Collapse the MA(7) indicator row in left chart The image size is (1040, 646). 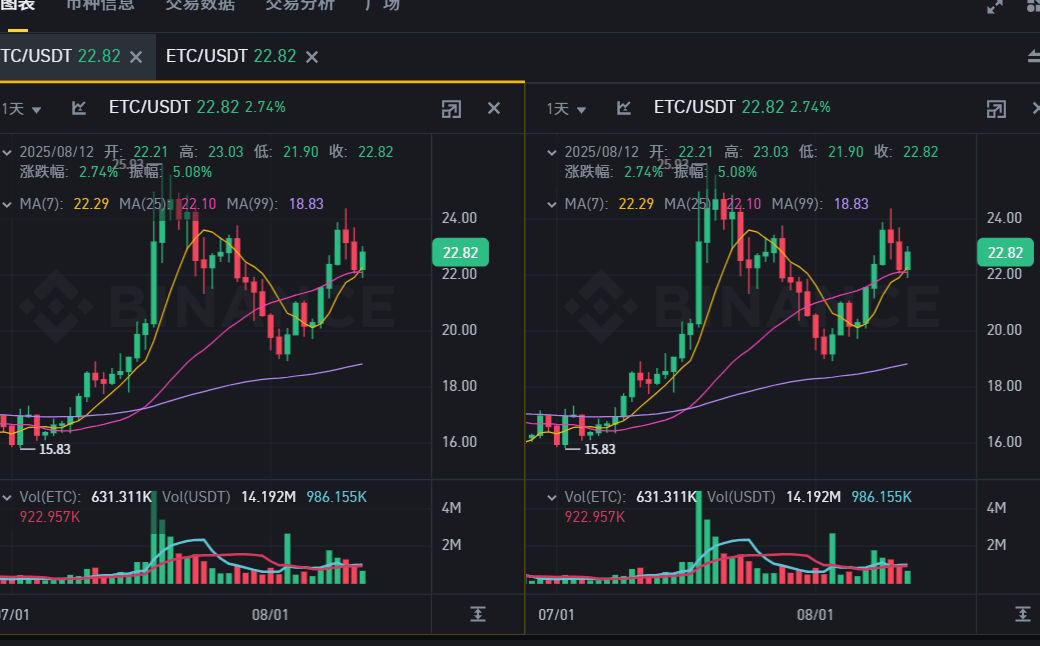pos(7,204)
